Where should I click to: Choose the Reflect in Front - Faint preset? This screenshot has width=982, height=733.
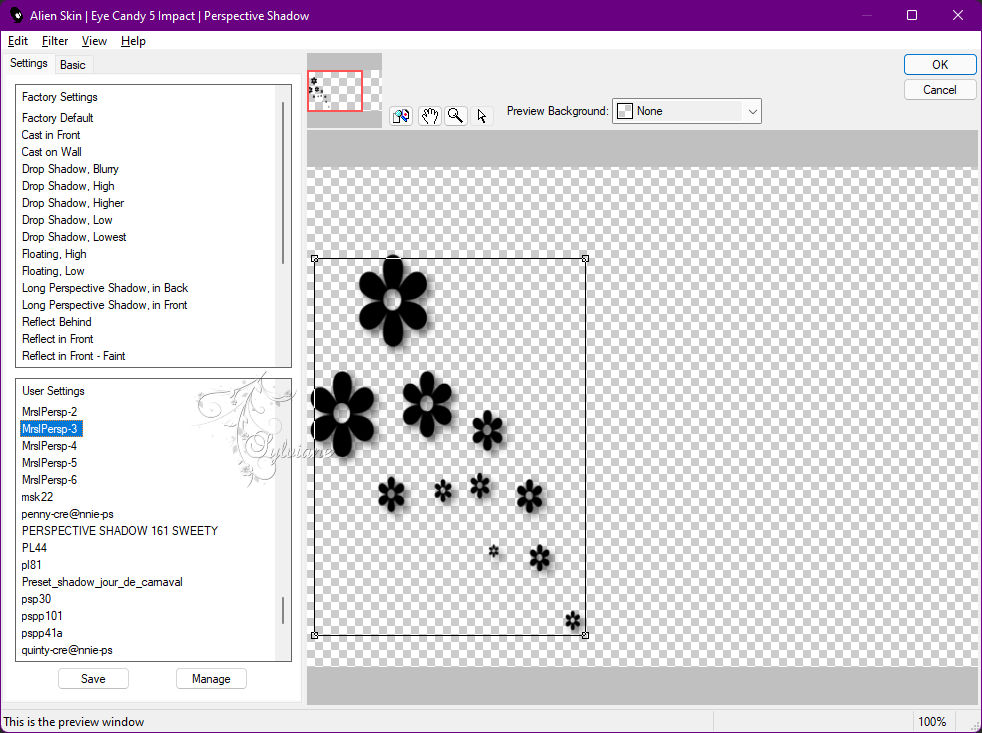tap(73, 356)
